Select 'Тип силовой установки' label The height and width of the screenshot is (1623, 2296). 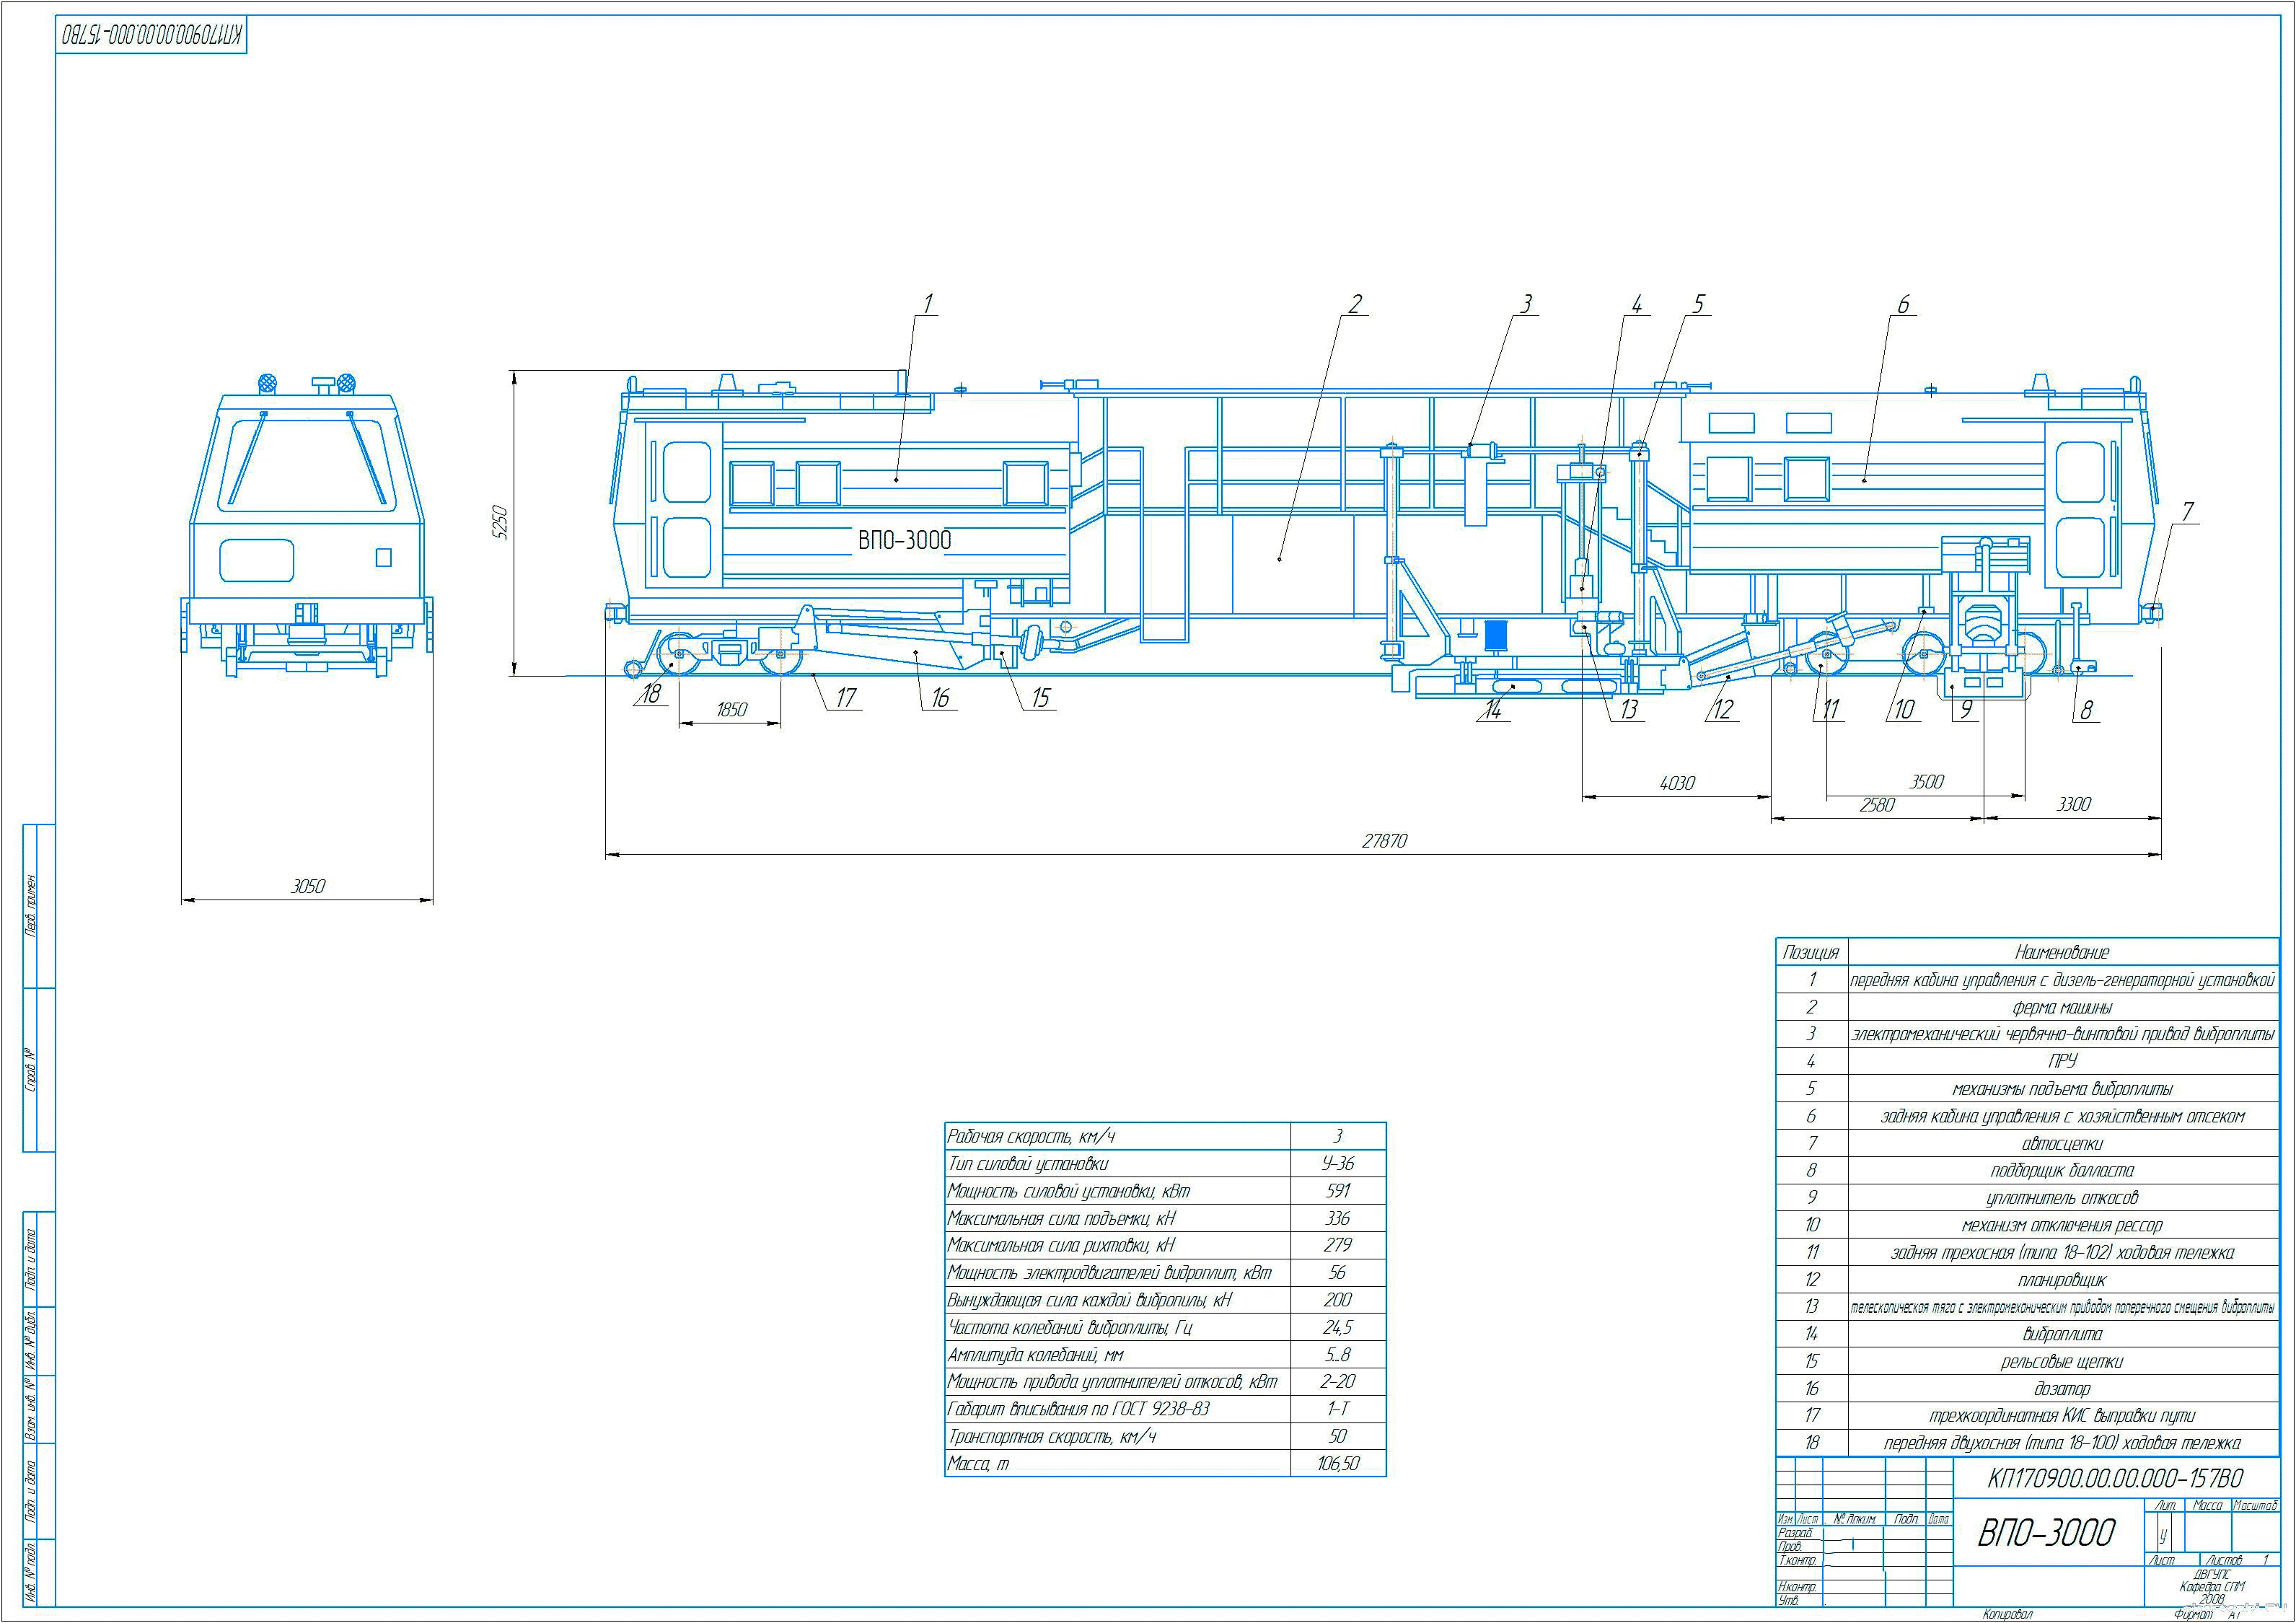(x=1028, y=1164)
